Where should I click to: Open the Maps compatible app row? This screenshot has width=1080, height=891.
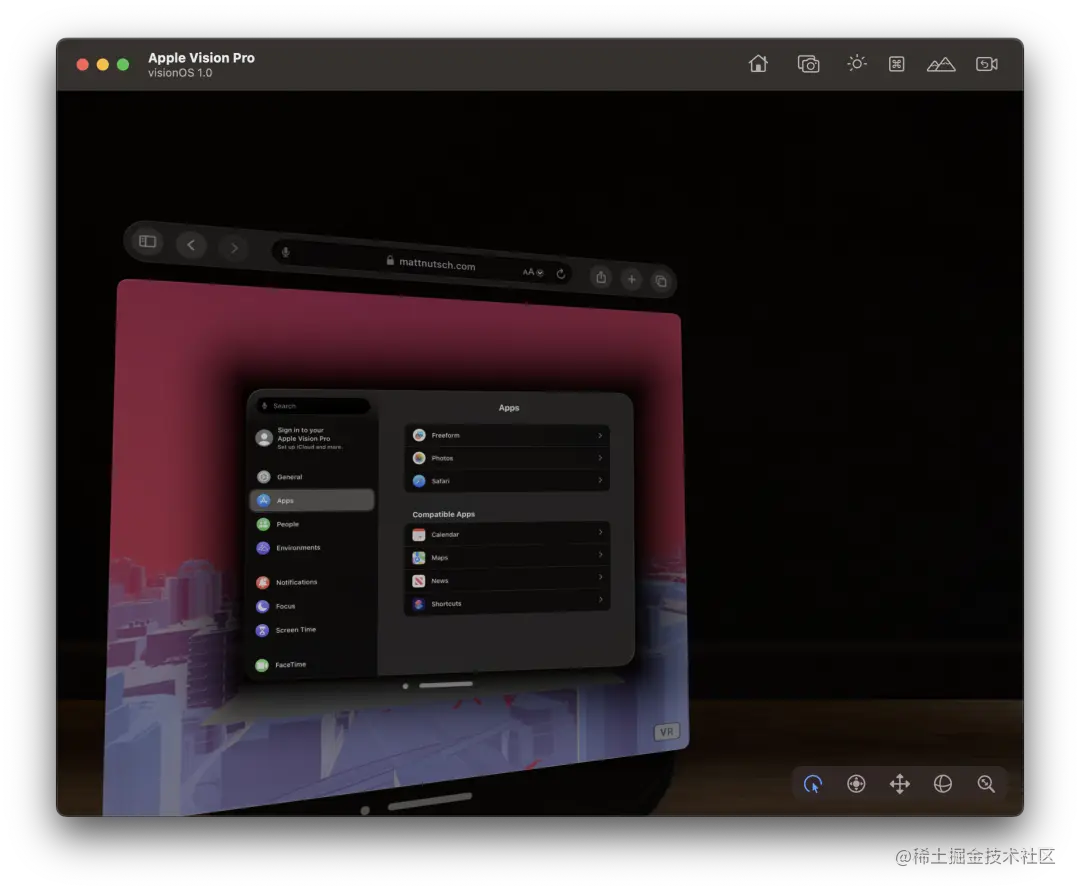507,557
